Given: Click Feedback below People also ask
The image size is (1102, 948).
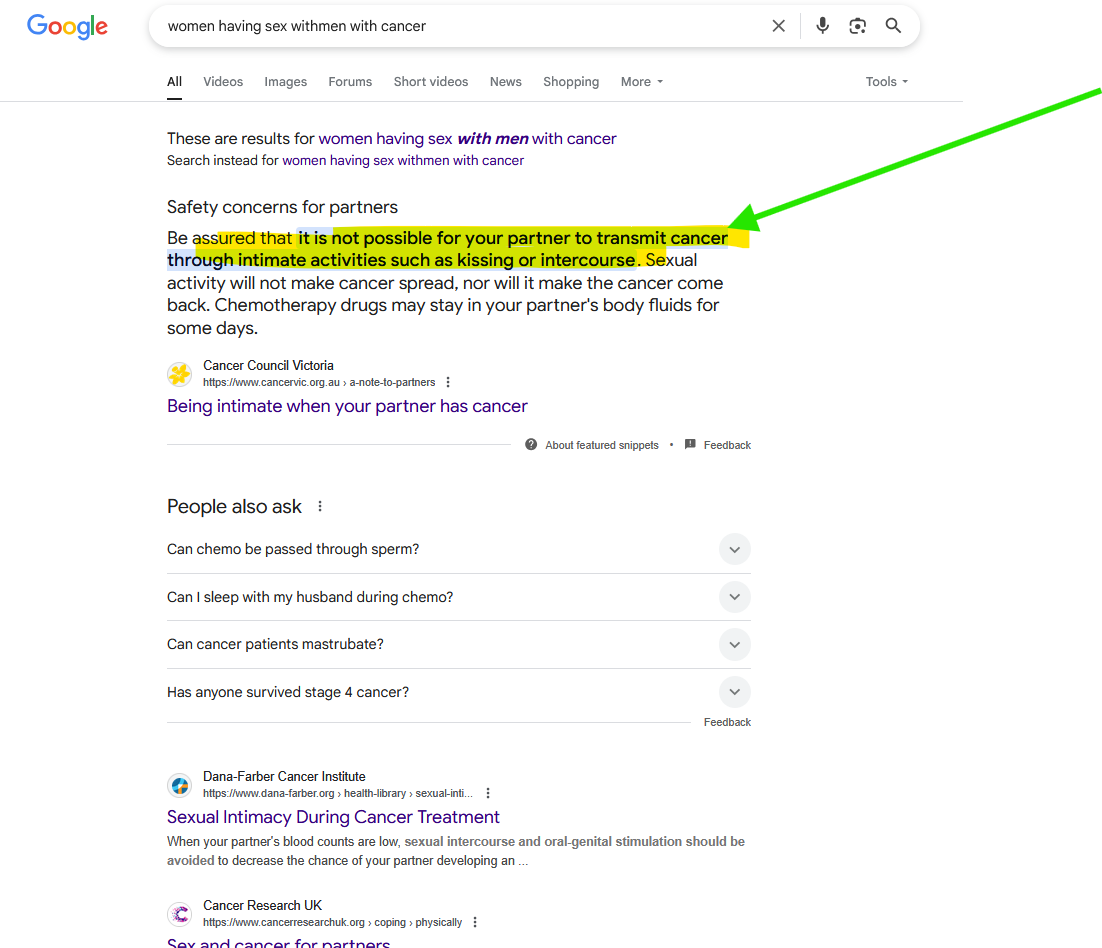Looking at the screenshot, I should (727, 722).
